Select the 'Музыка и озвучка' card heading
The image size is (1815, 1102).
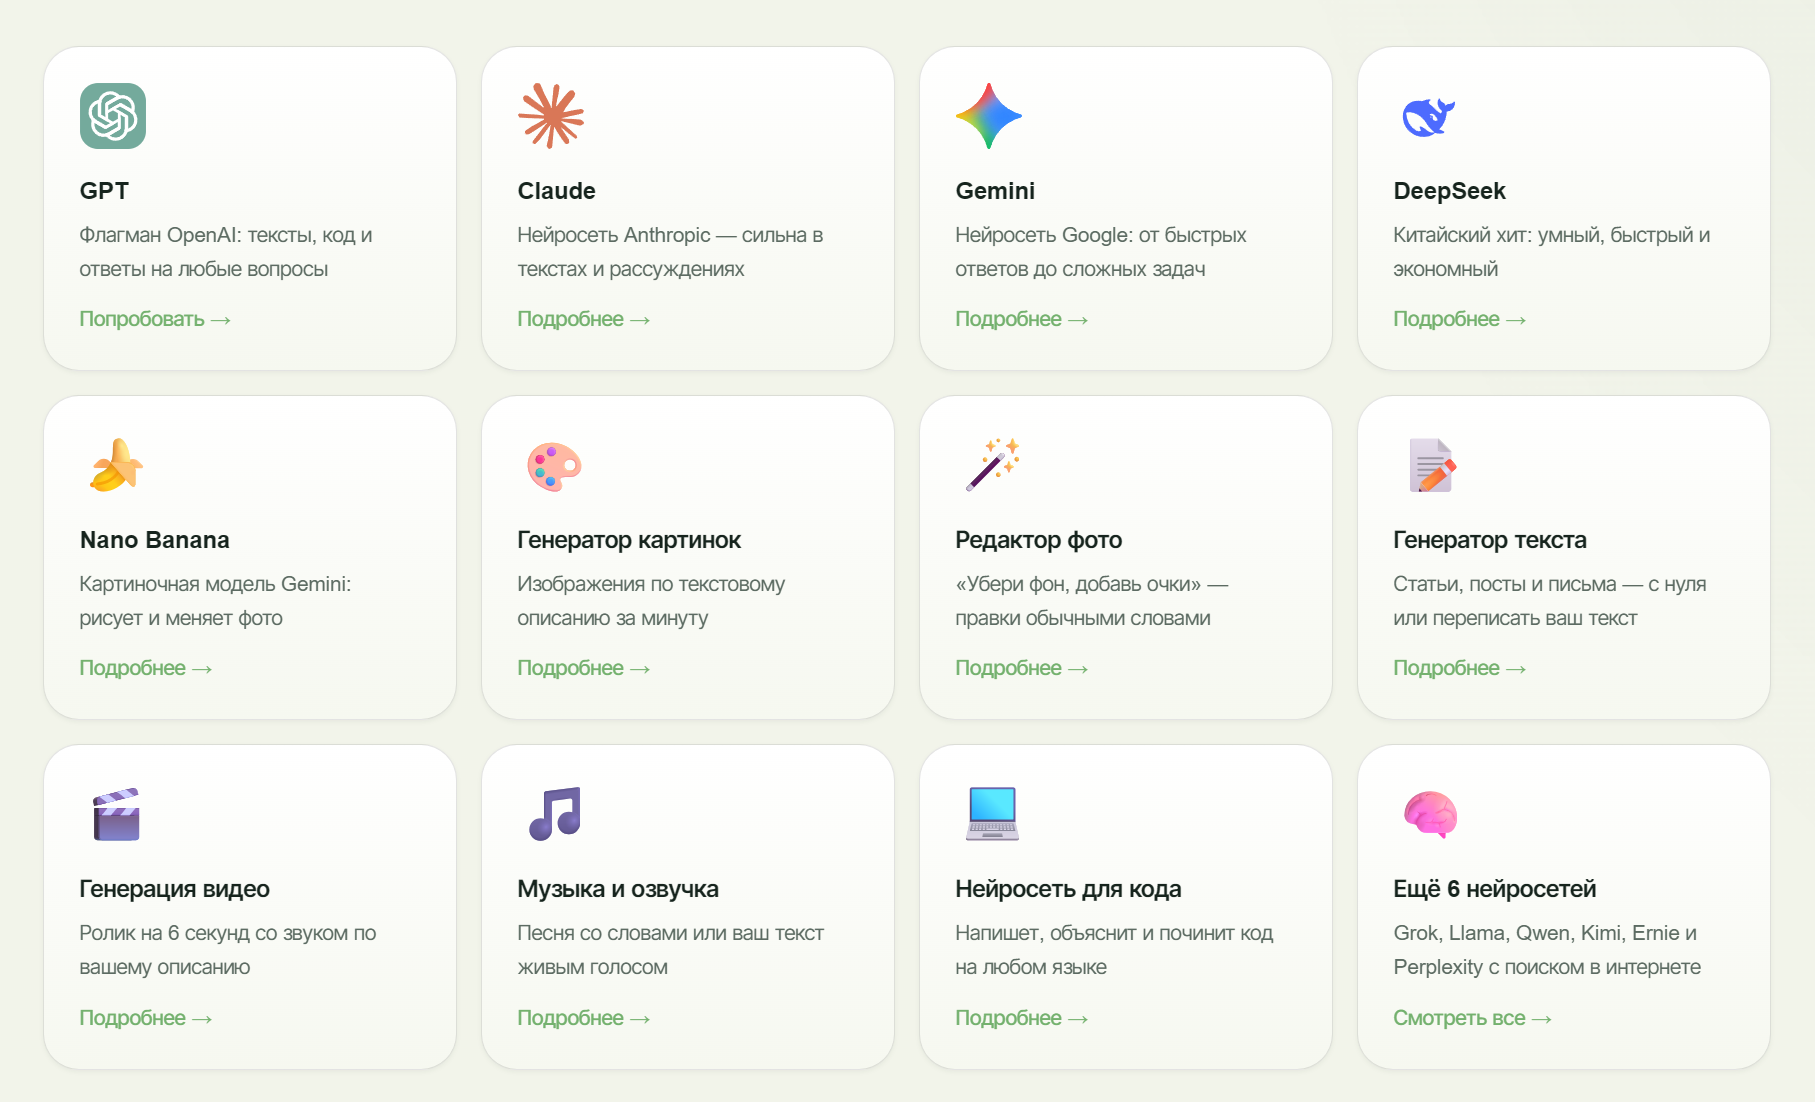[618, 889]
